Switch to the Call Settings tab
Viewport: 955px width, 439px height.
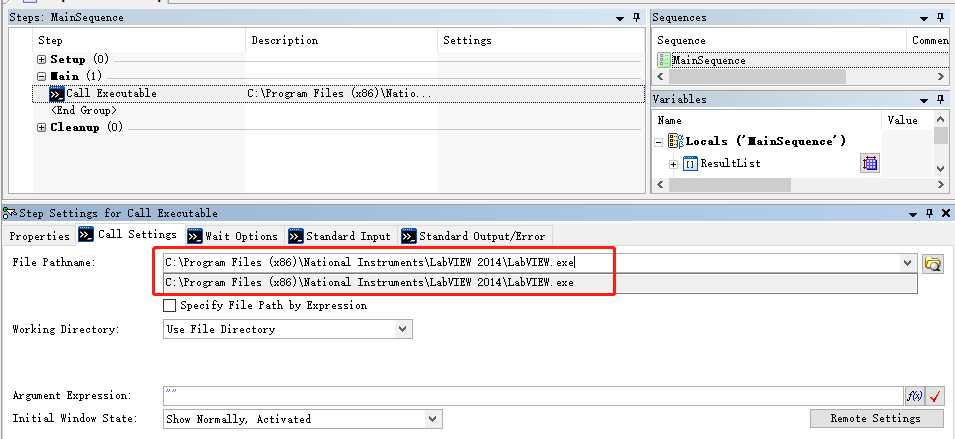coord(129,234)
